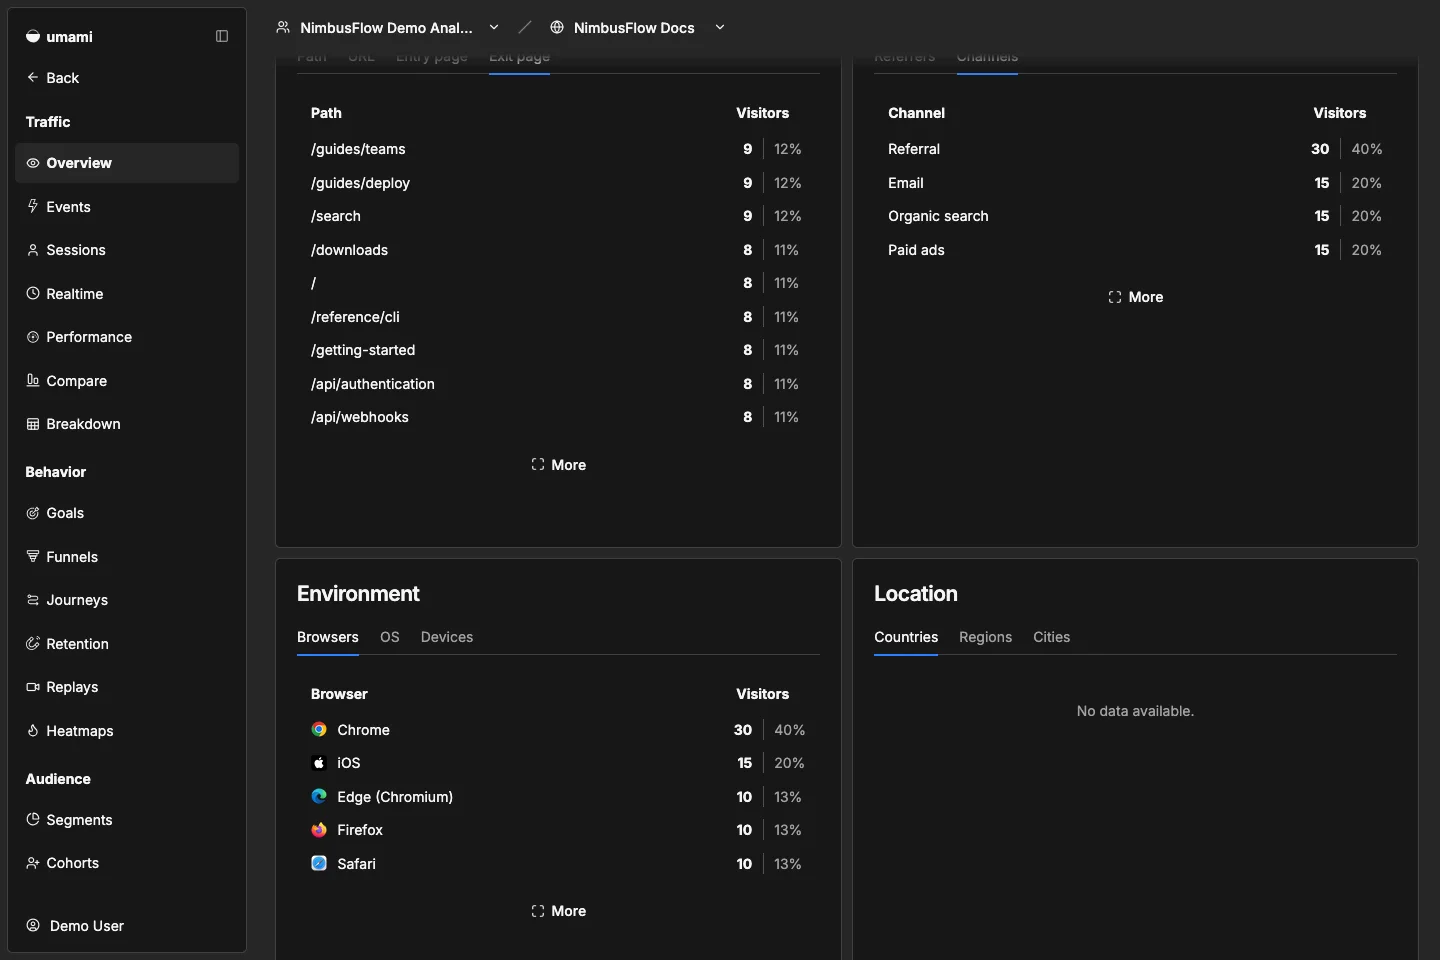Screen dimensions: 1440x960
Task: Open Journeys route icon
Action: click(x=33, y=600)
